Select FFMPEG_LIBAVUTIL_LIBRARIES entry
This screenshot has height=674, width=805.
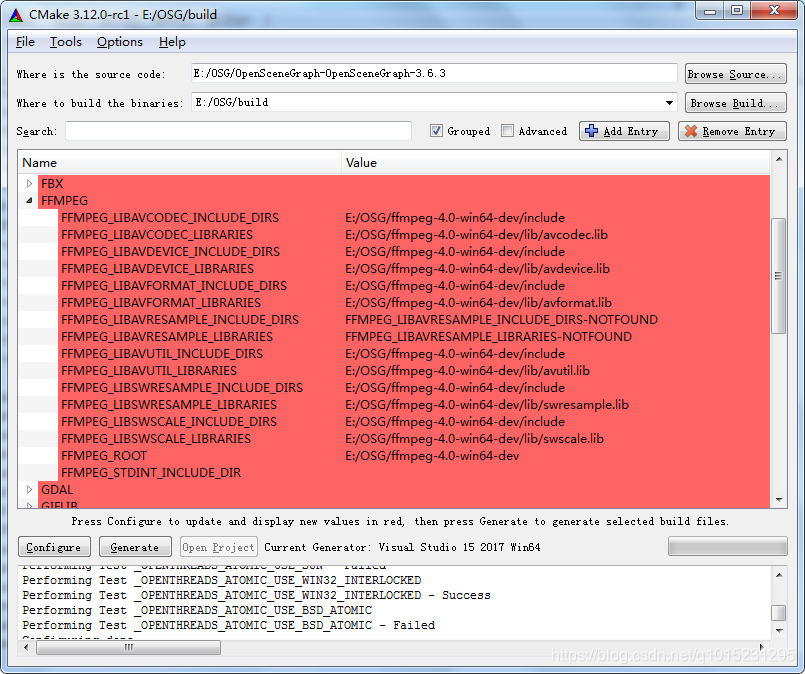pyautogui.click(x=149, y=370)
